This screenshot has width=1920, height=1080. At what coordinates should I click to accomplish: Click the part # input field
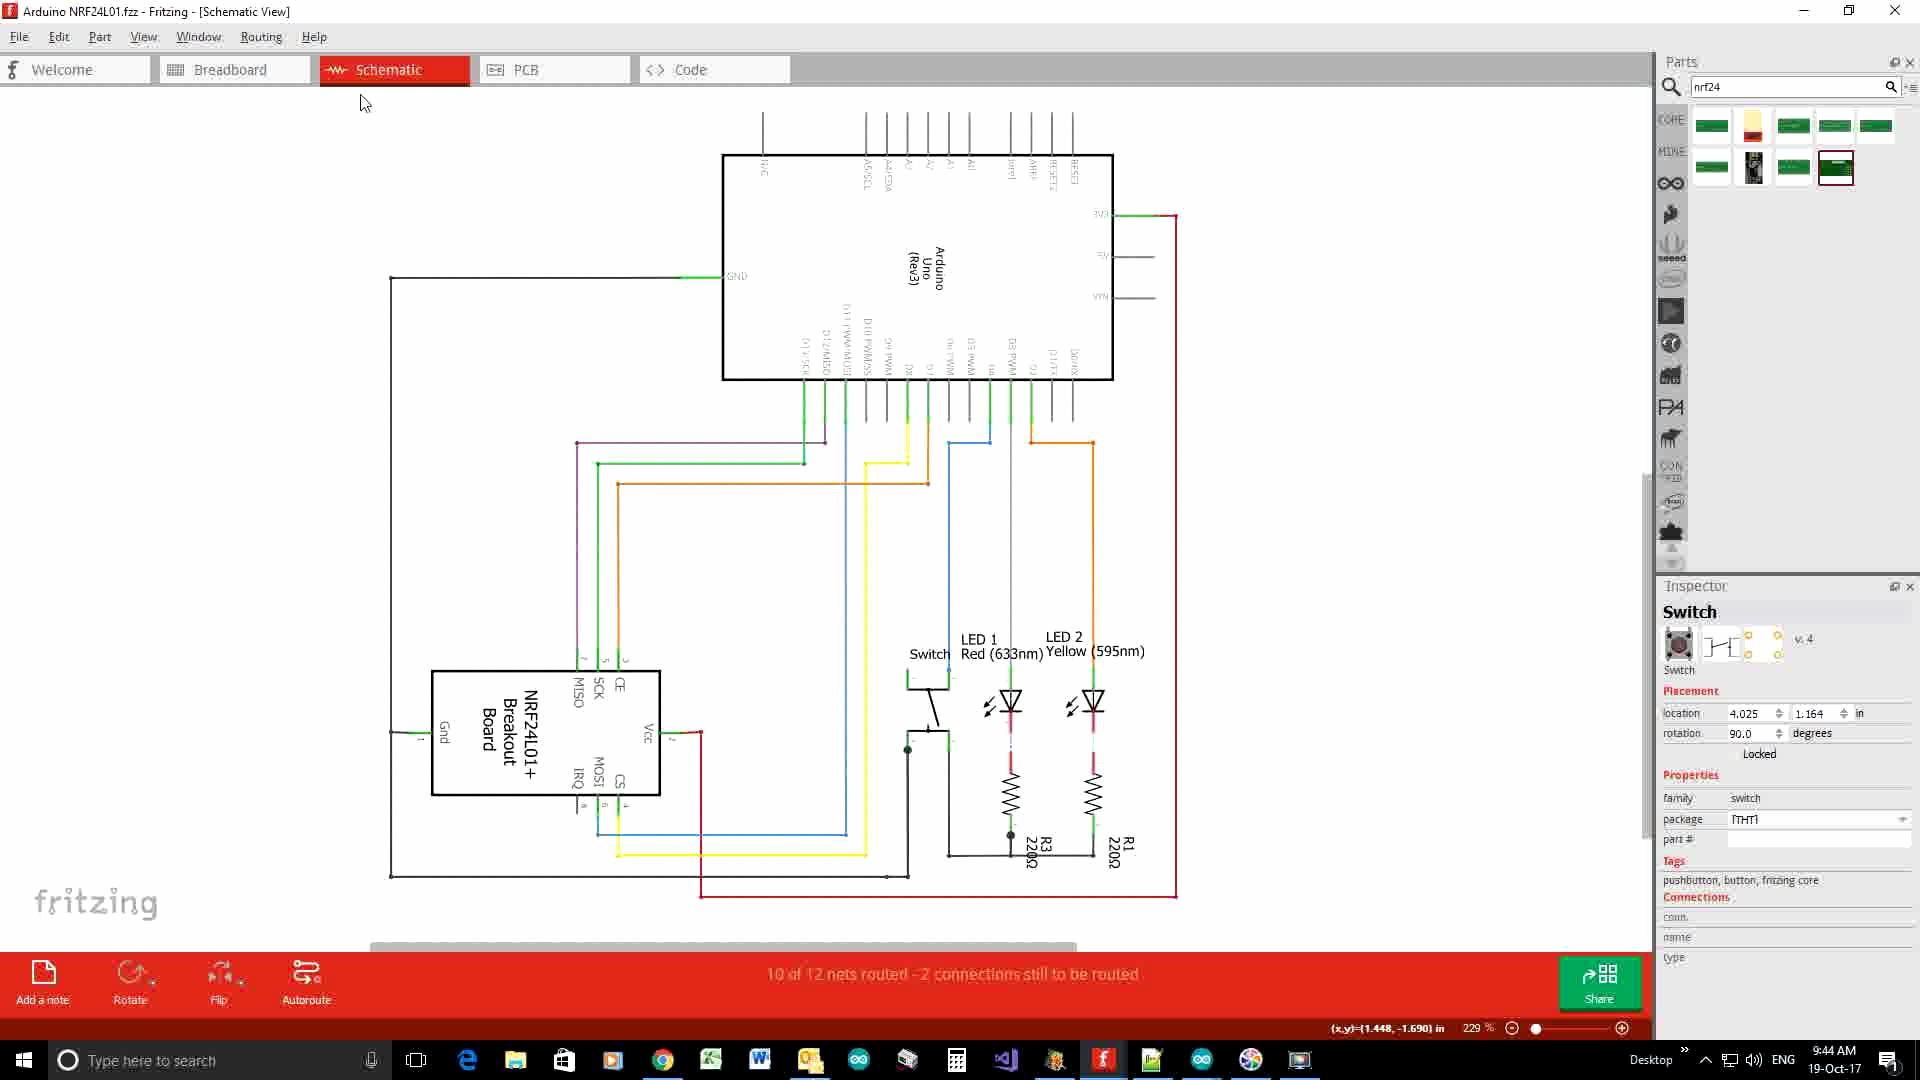pyautogui.click(x=1817, y=839)
